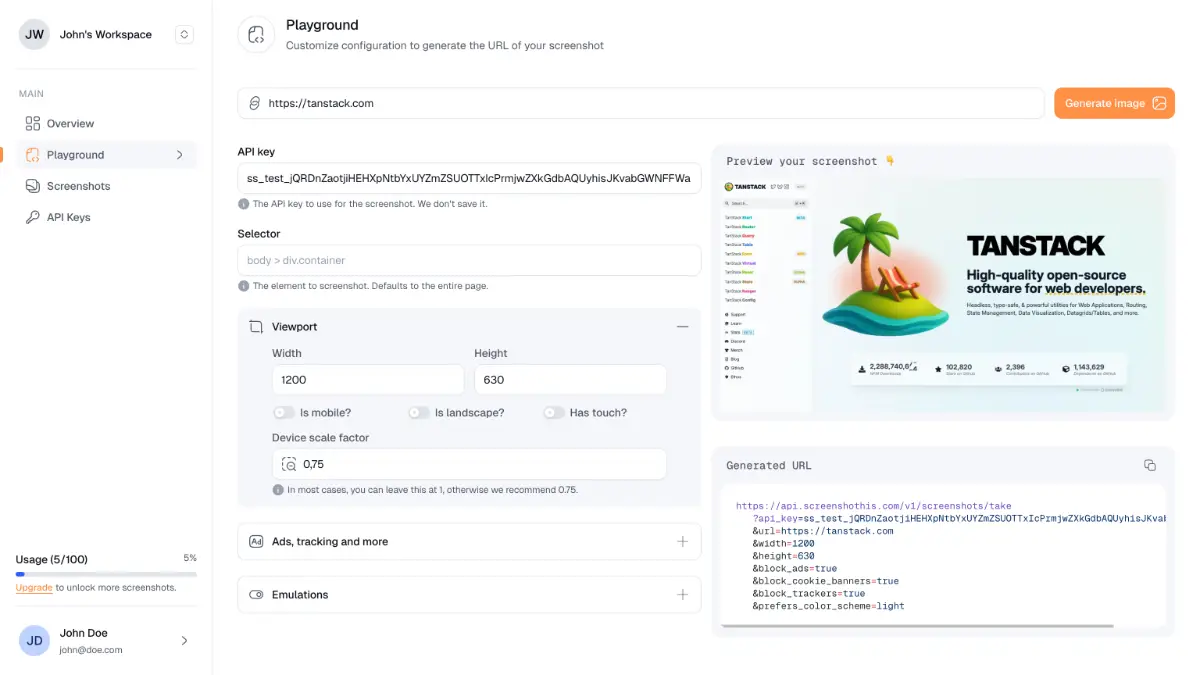Click the Generate image button
The image size is (1200, 675).
pos(1114,103)
